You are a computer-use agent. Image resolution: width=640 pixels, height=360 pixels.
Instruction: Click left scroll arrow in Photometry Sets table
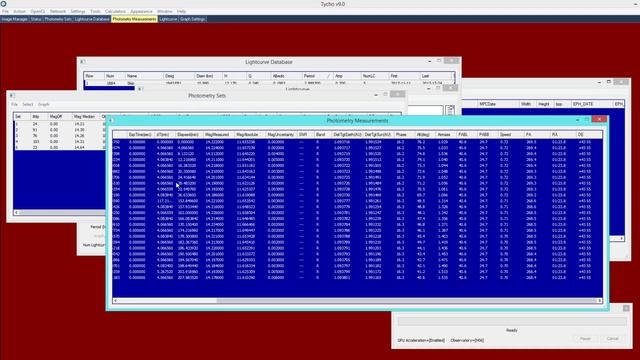(x=16, y=213)
